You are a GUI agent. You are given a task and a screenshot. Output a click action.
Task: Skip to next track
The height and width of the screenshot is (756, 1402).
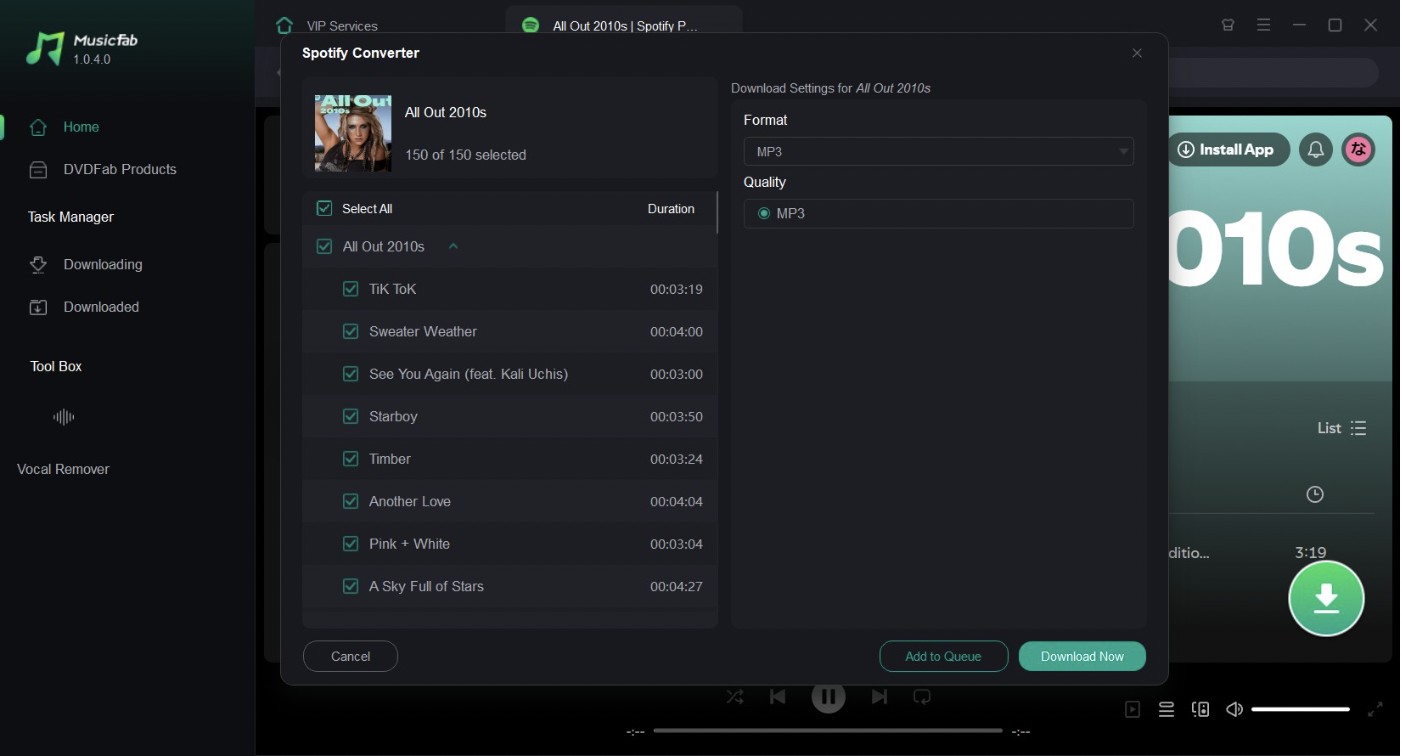879,697
